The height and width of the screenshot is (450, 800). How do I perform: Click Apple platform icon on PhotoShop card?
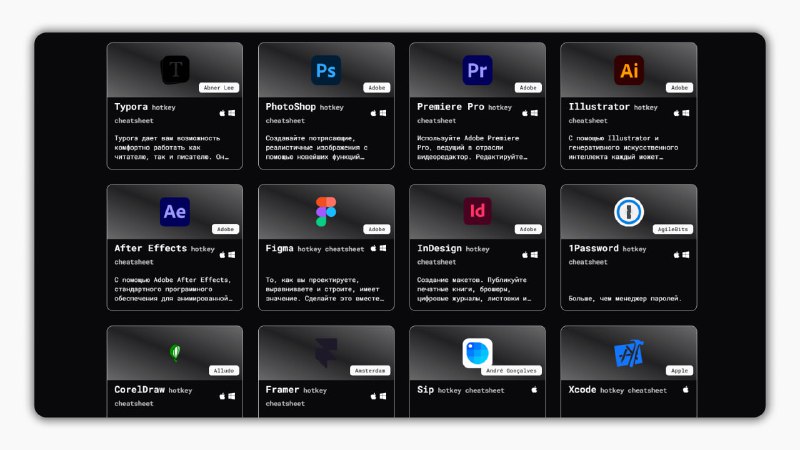373,113
